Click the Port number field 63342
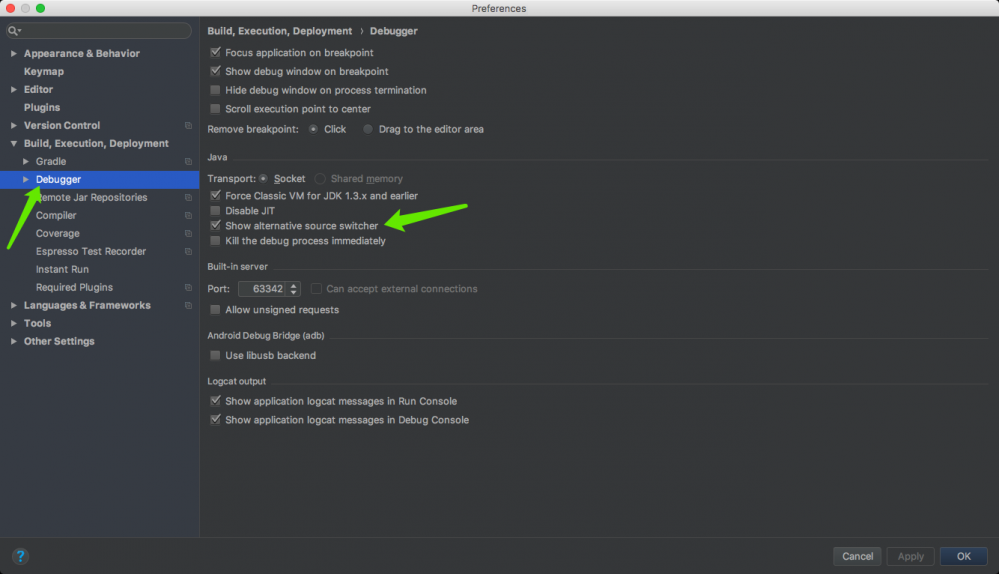The image size is (999, 574). click(264, 289)
